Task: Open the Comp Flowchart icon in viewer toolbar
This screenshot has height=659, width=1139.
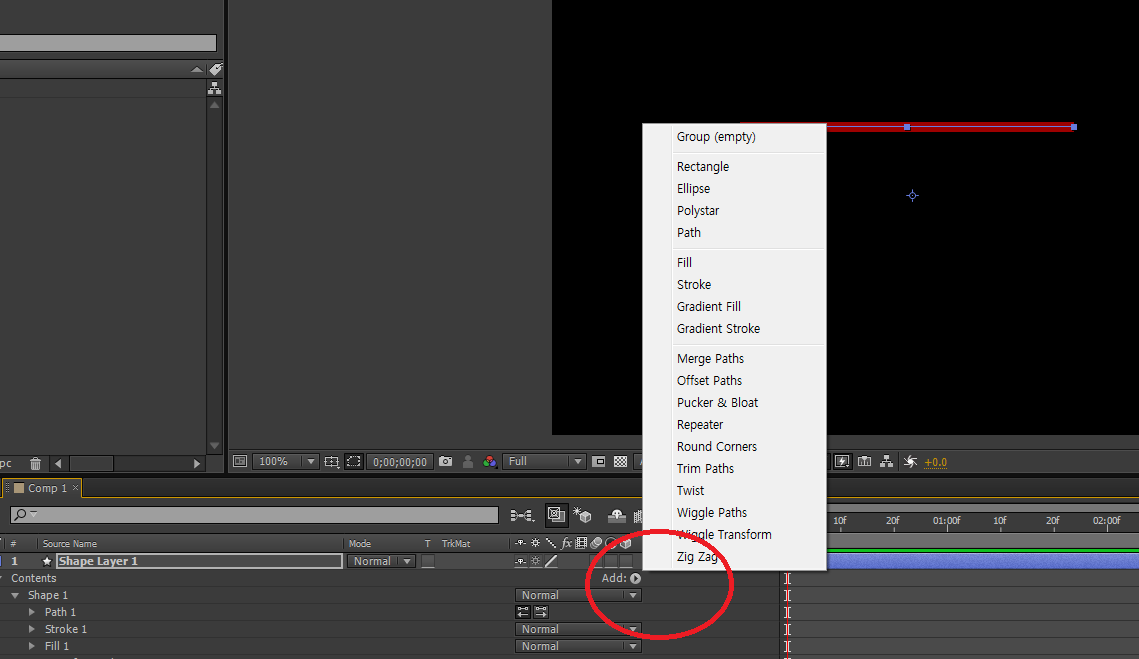Action: 886,461
